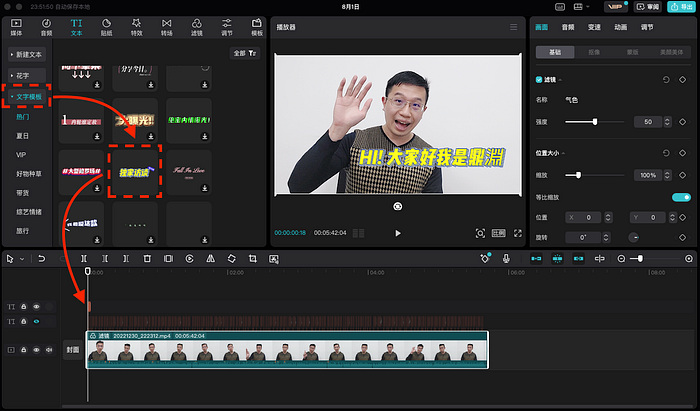Switch to the 蒙版 mask sub-tab

click(632, 52)
